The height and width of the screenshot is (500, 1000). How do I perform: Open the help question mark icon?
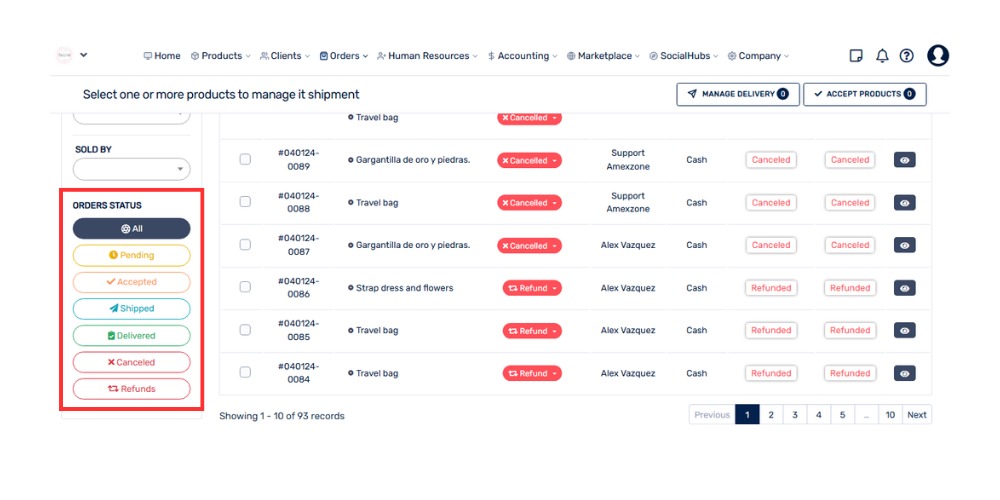coord(906,56)
